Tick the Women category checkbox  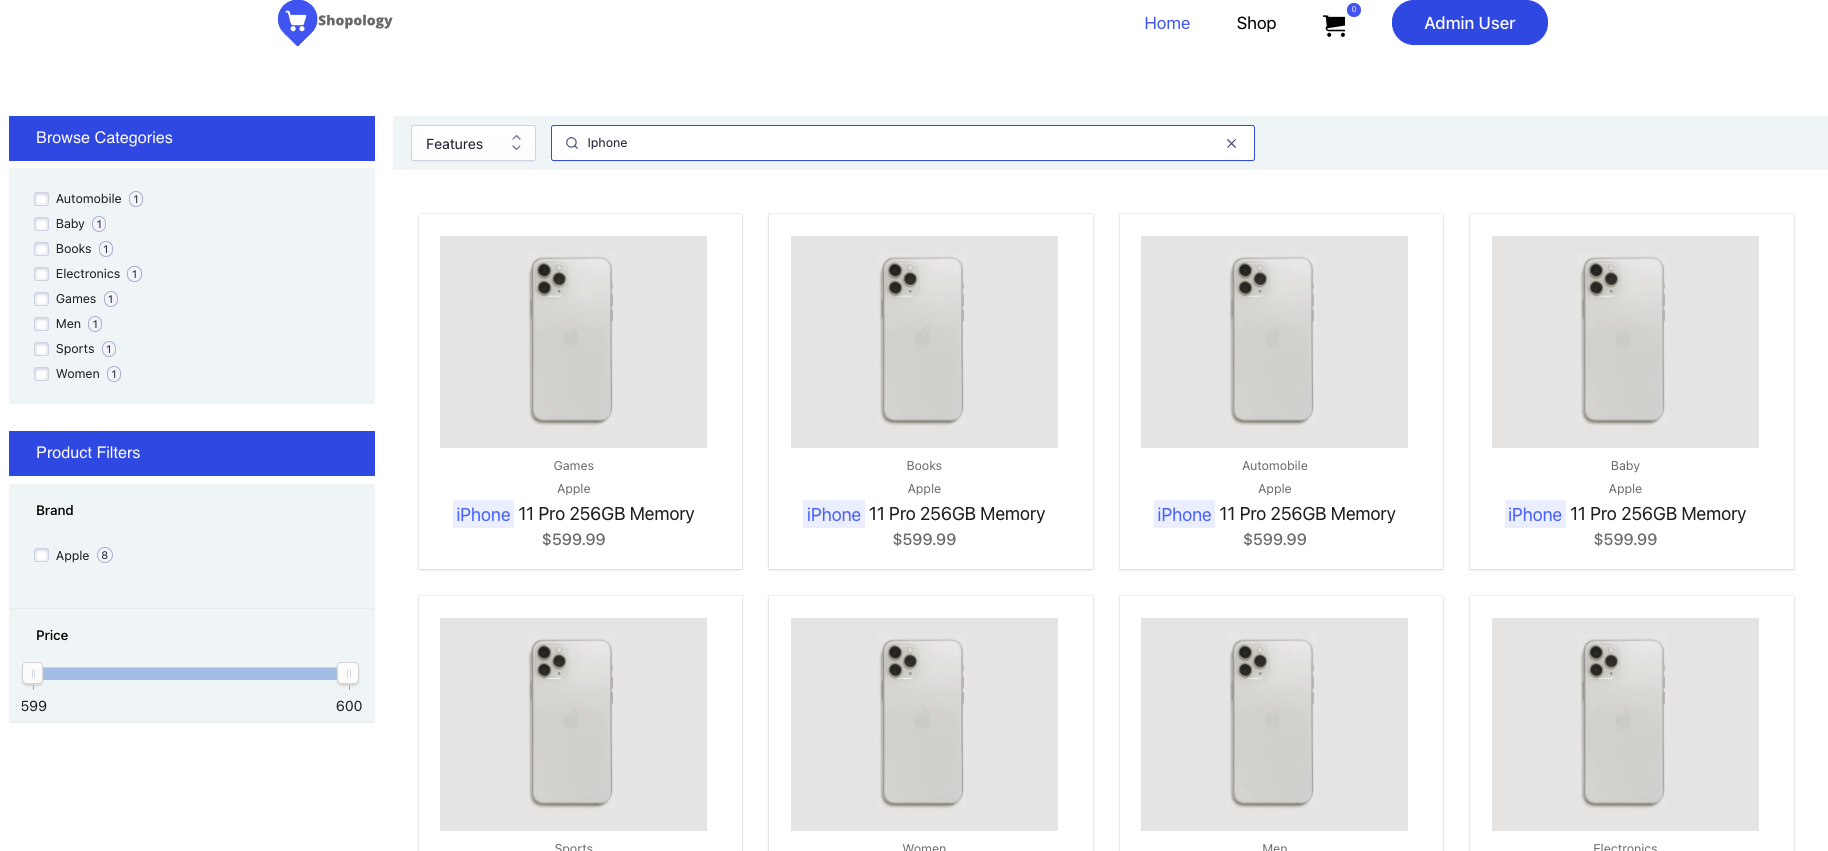[x=42, y=374]
